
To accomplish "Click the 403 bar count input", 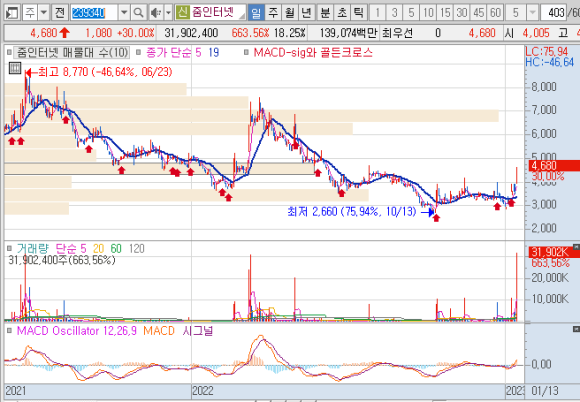I will click(x=554, y=13).
